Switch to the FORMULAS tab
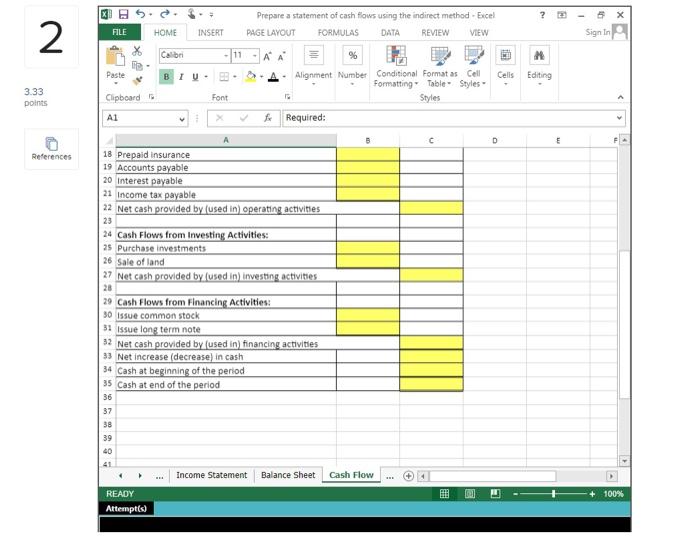Image resolution: width=700 pixels, height=546 pixels. 338,33
